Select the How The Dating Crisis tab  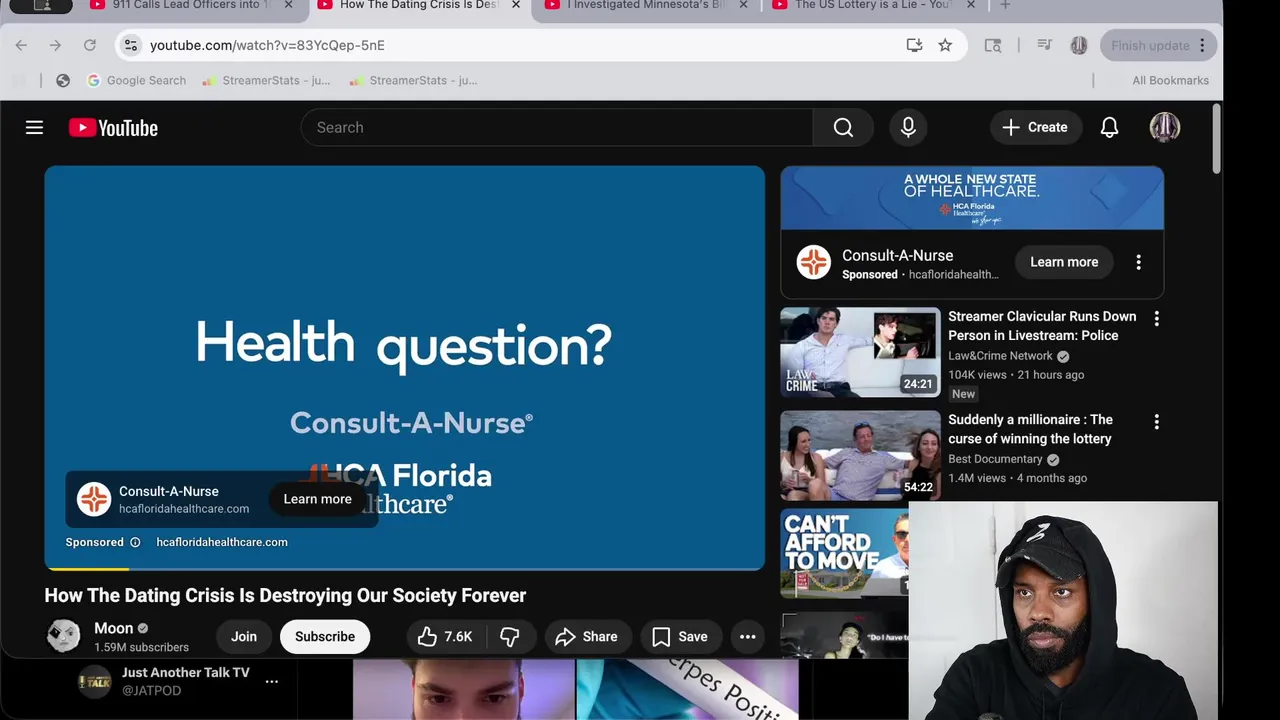point(418,6)
